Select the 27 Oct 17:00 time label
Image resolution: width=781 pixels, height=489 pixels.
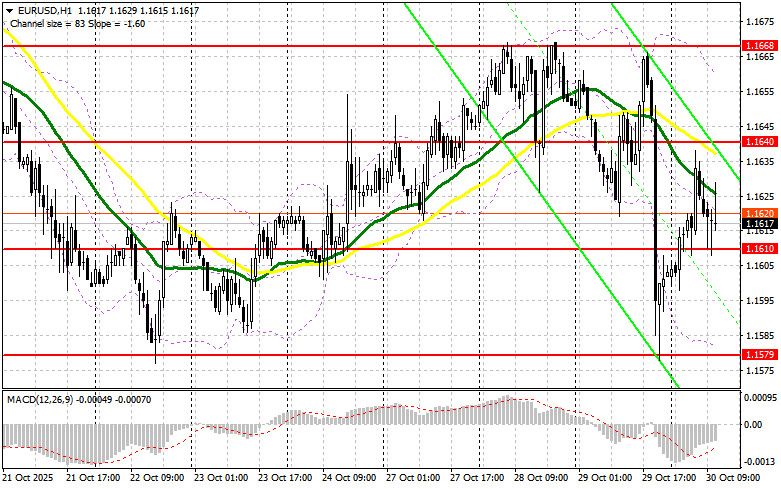(x=477, y=478)
